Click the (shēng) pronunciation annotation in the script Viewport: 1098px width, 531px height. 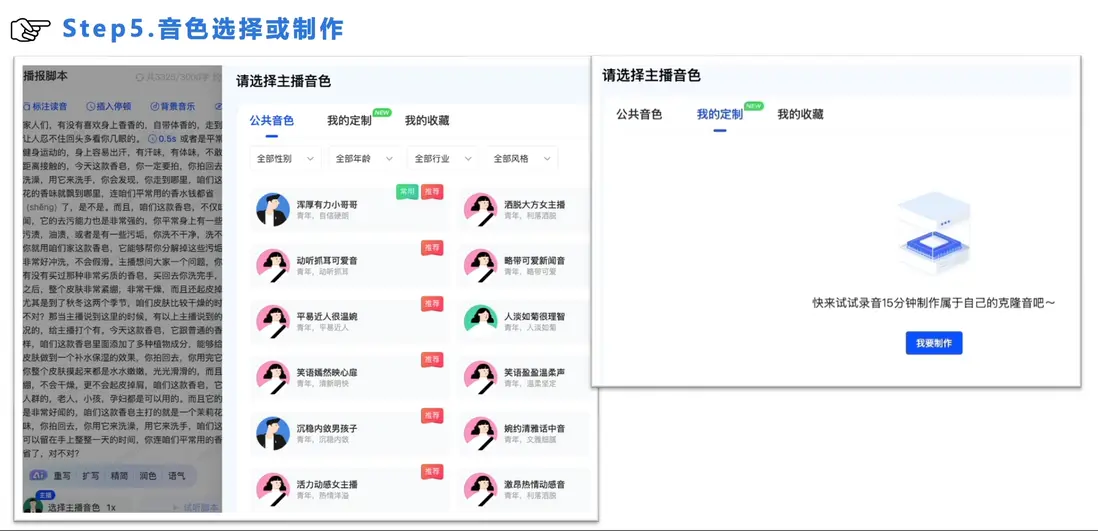42,208
